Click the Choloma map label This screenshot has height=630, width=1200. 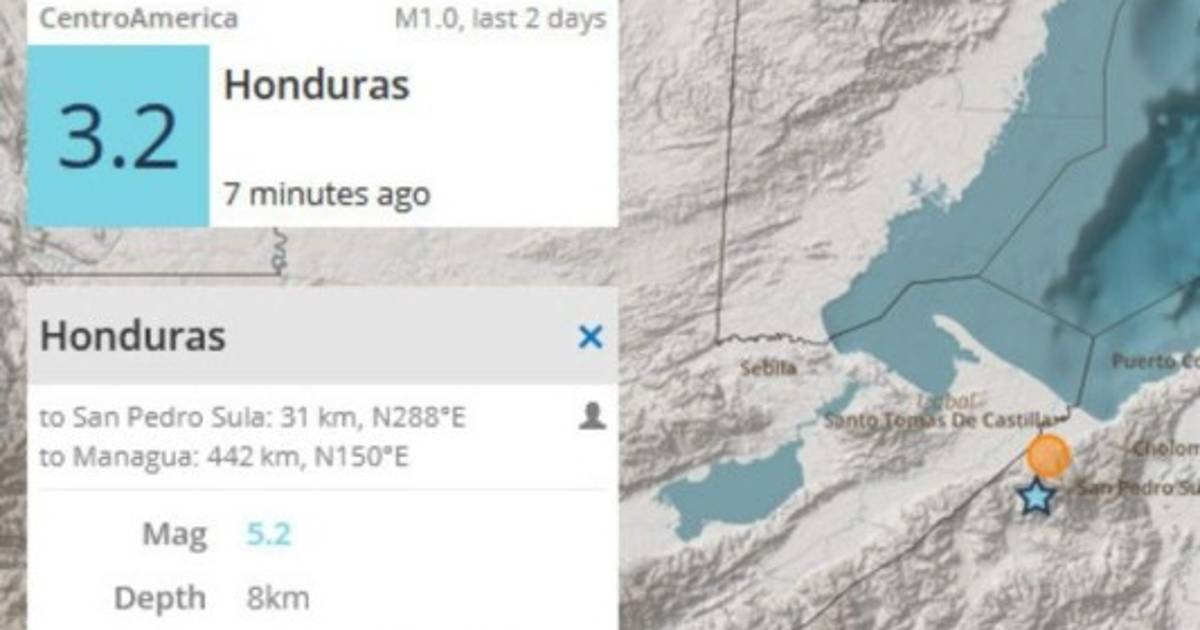coord(1166,449)
